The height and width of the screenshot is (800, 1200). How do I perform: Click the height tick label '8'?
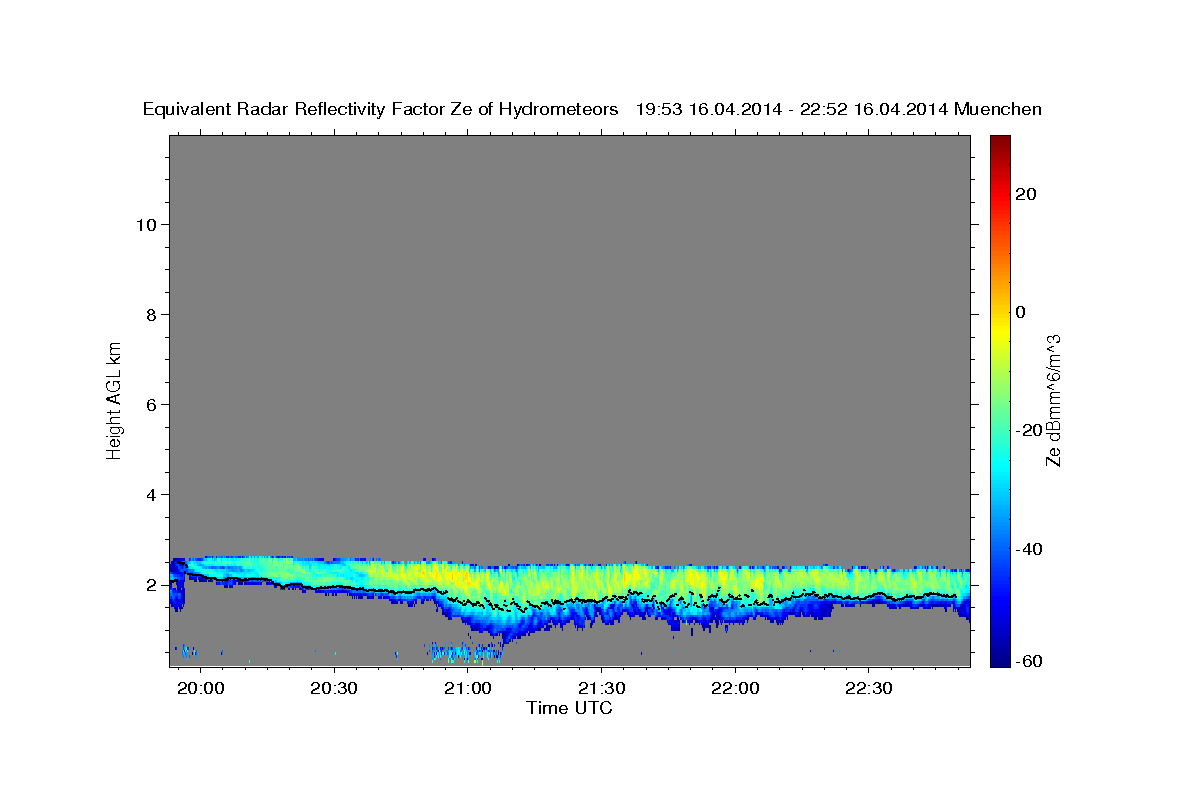pyautogui.click(x=150, y=314)
